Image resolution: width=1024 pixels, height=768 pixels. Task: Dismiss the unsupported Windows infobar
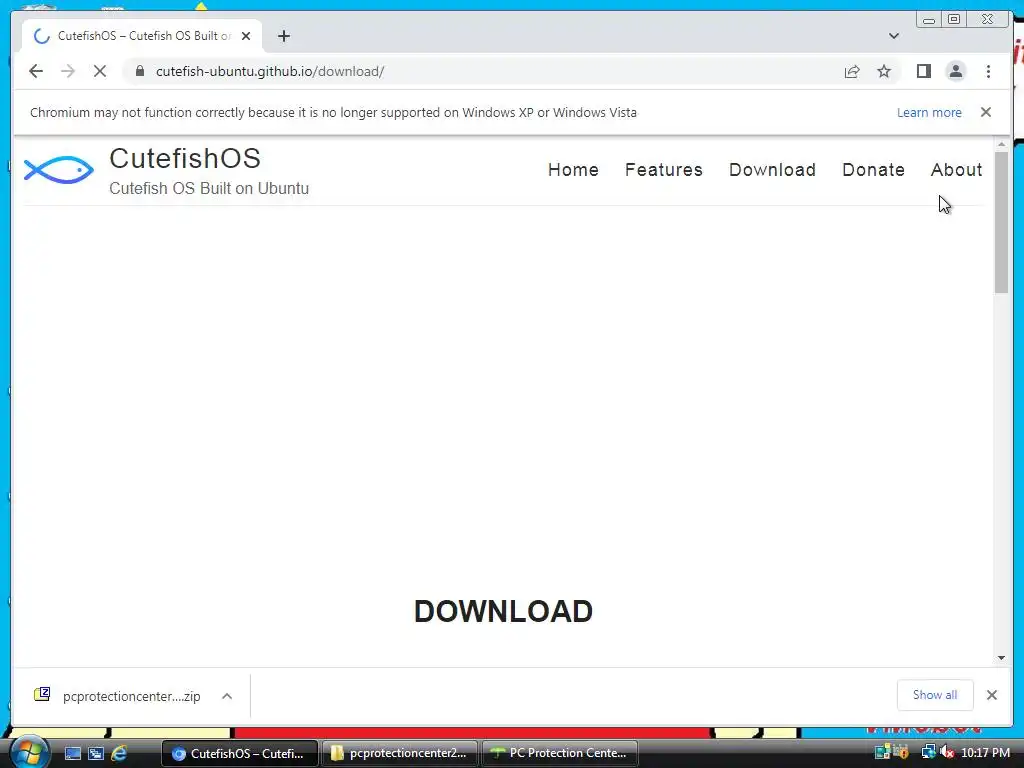coord(985,112)
